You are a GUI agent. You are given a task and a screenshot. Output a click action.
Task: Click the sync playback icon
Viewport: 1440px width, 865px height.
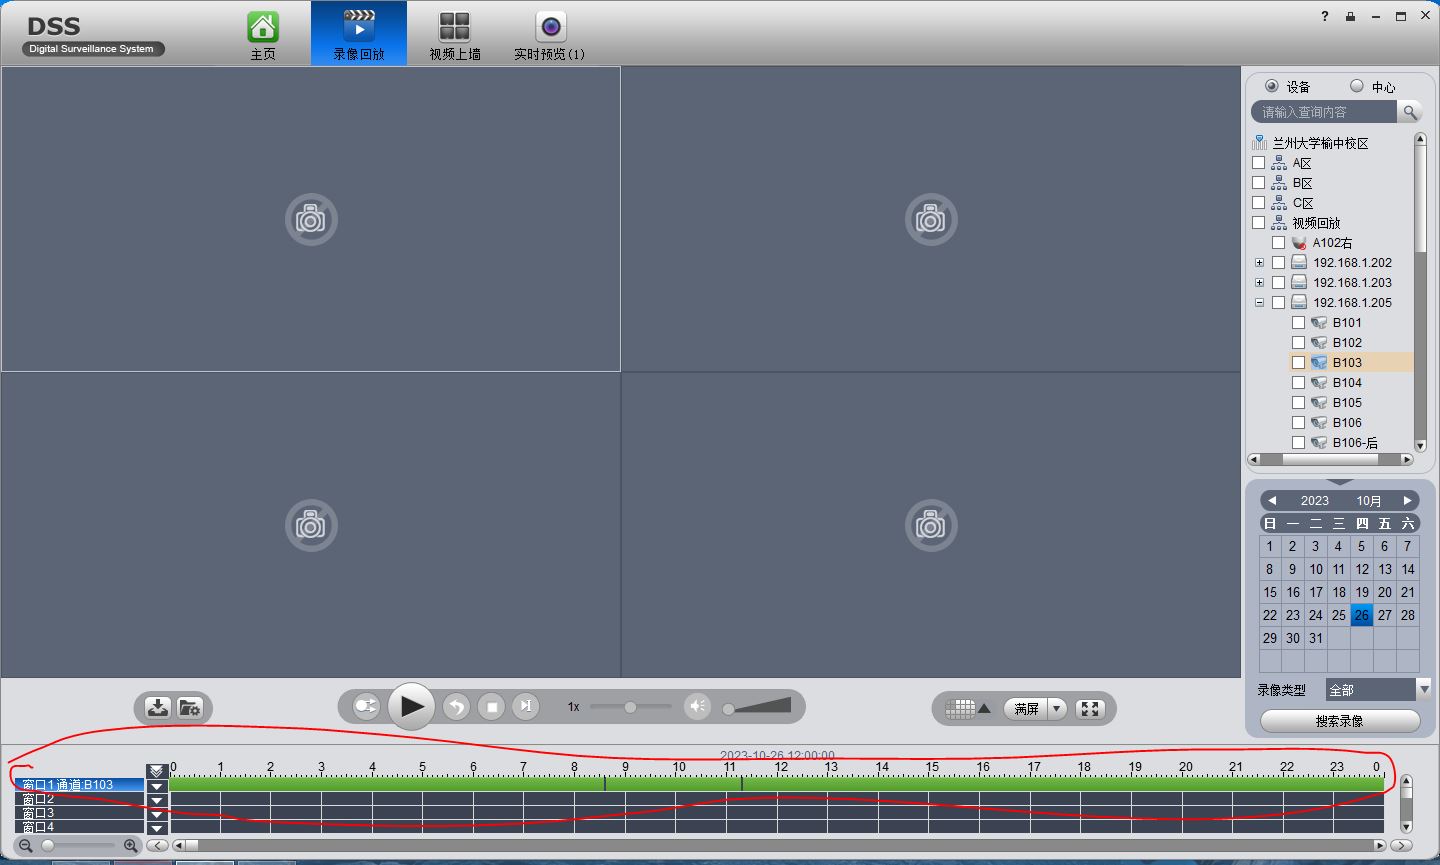(x=366, y=707)
